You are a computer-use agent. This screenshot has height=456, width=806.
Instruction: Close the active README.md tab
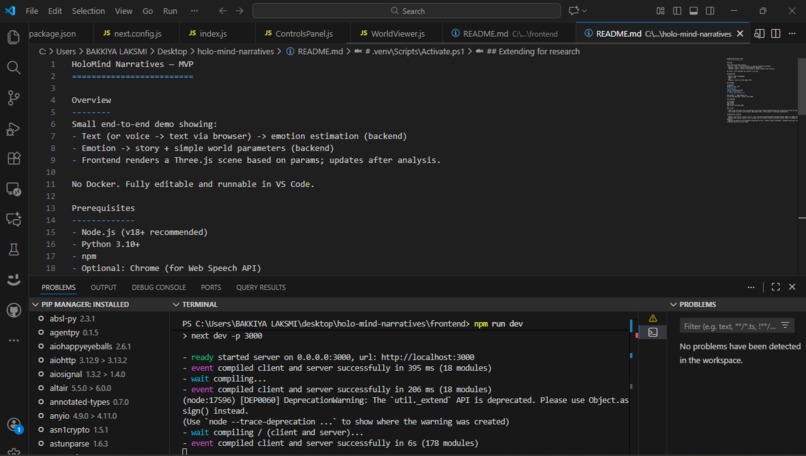point(740,33)
